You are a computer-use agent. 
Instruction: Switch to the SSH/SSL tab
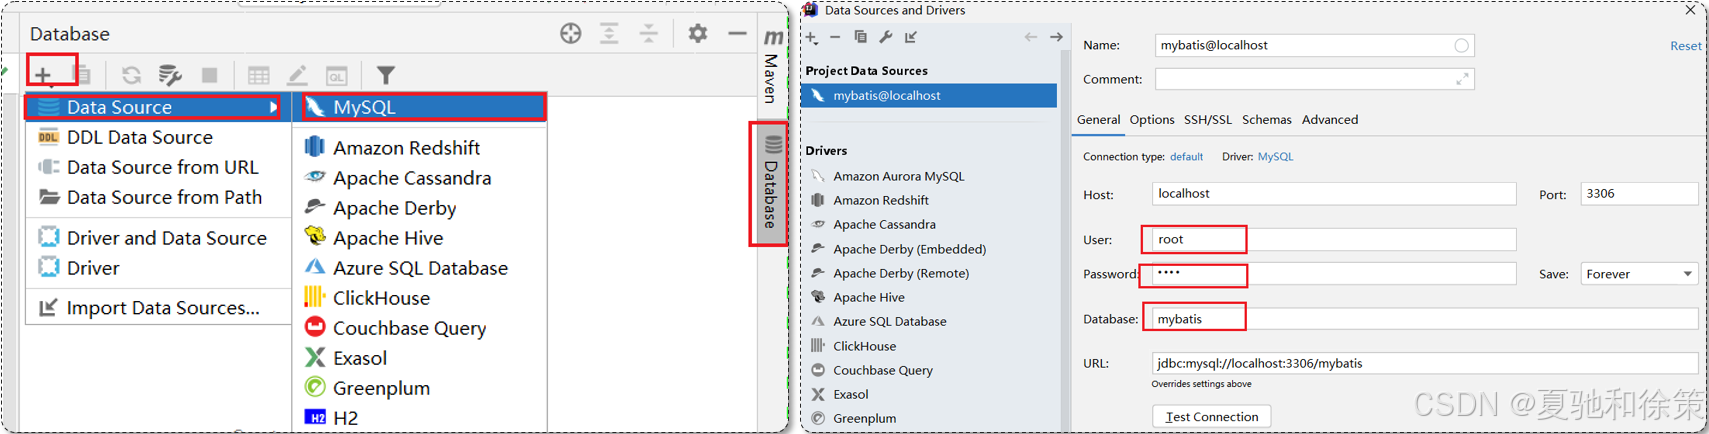1208,120
